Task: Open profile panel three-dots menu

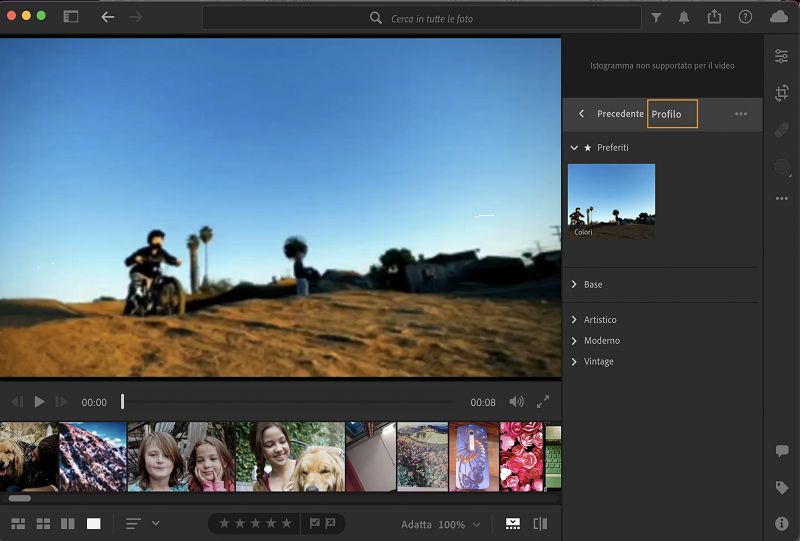Action: [x=741, y=114]
